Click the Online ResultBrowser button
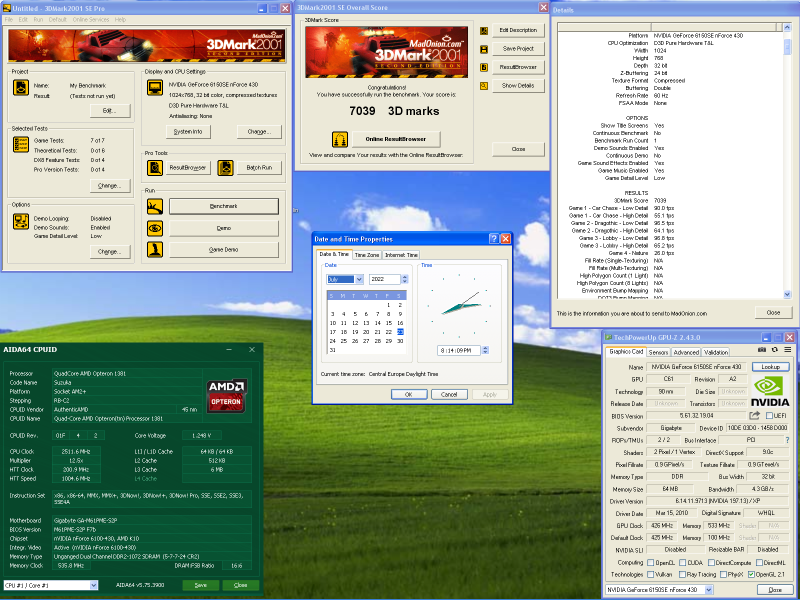This screenshot has height=600, width=800. (x=395, y=139)
